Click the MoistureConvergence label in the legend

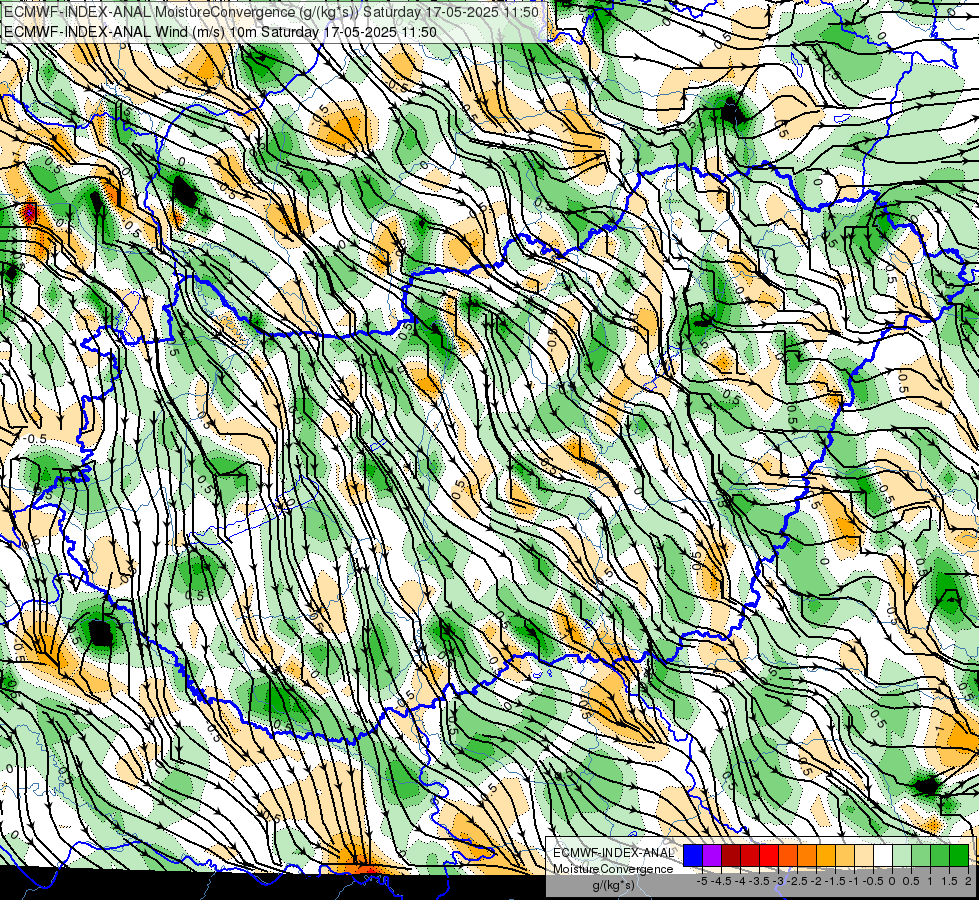pos(613,869)
